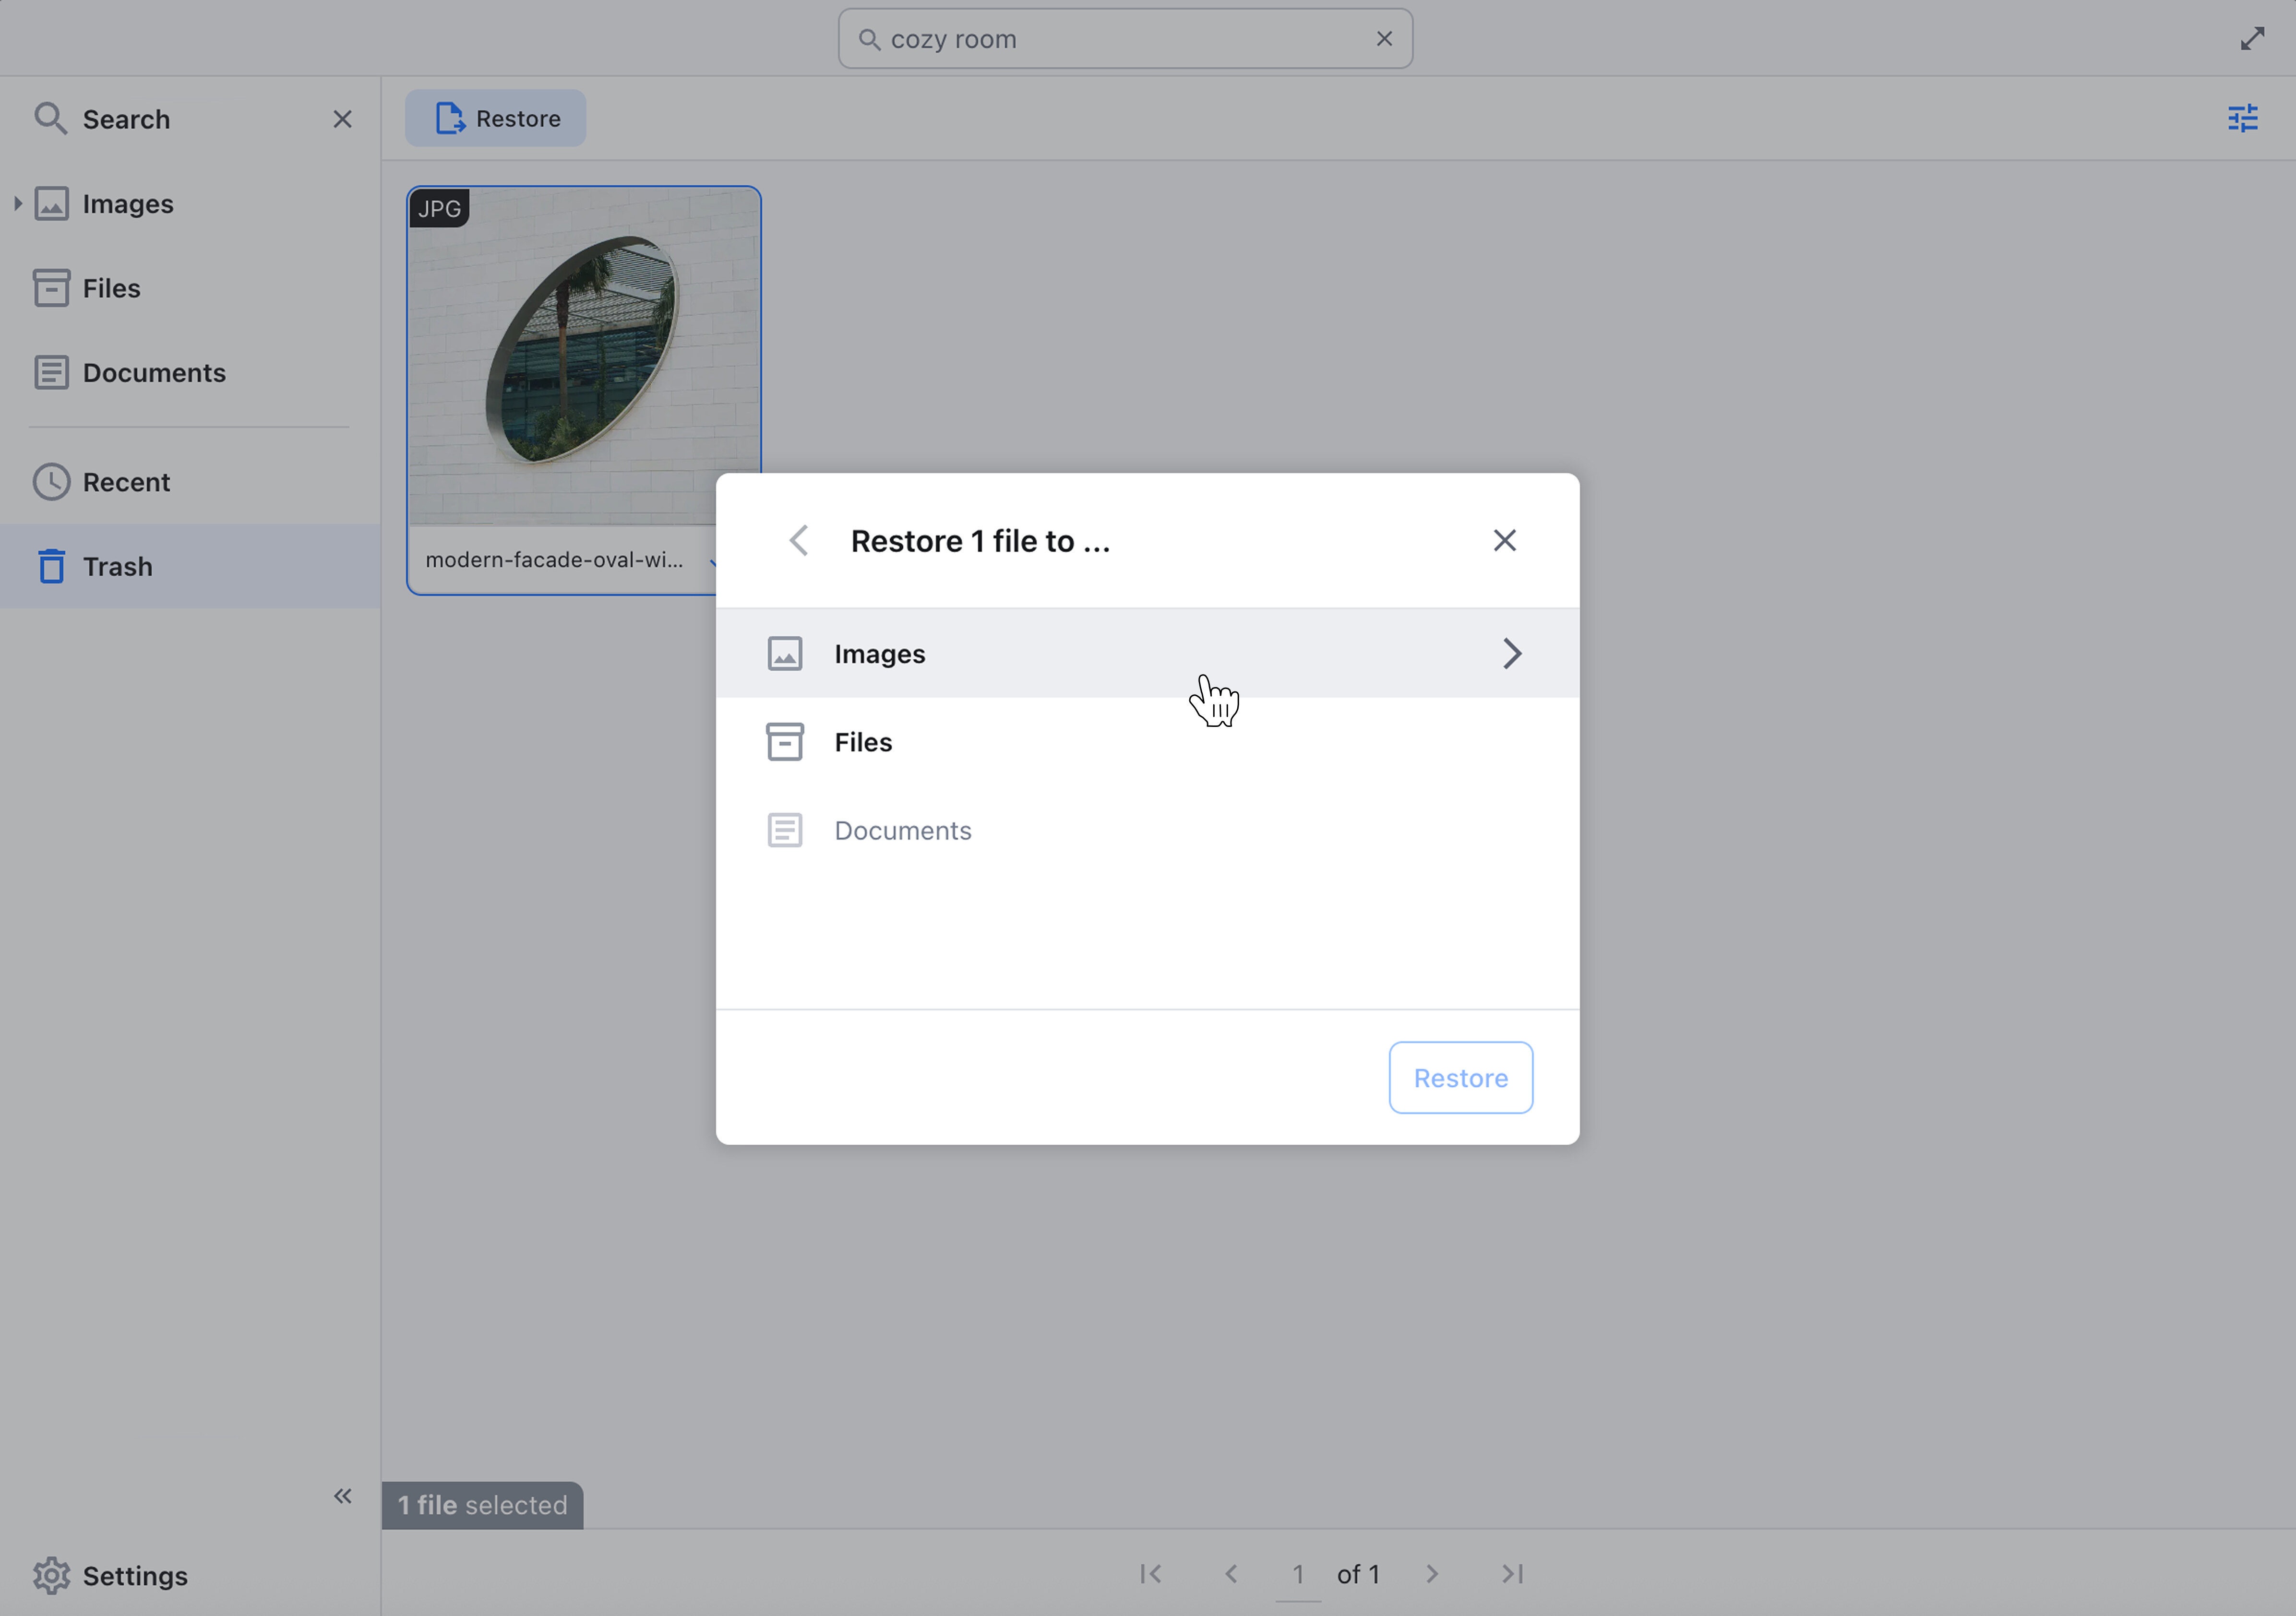Click Documents in the restore dialog
Image resolution: width=2296 pixels, height=1616 pixels.
[1147, 830]
